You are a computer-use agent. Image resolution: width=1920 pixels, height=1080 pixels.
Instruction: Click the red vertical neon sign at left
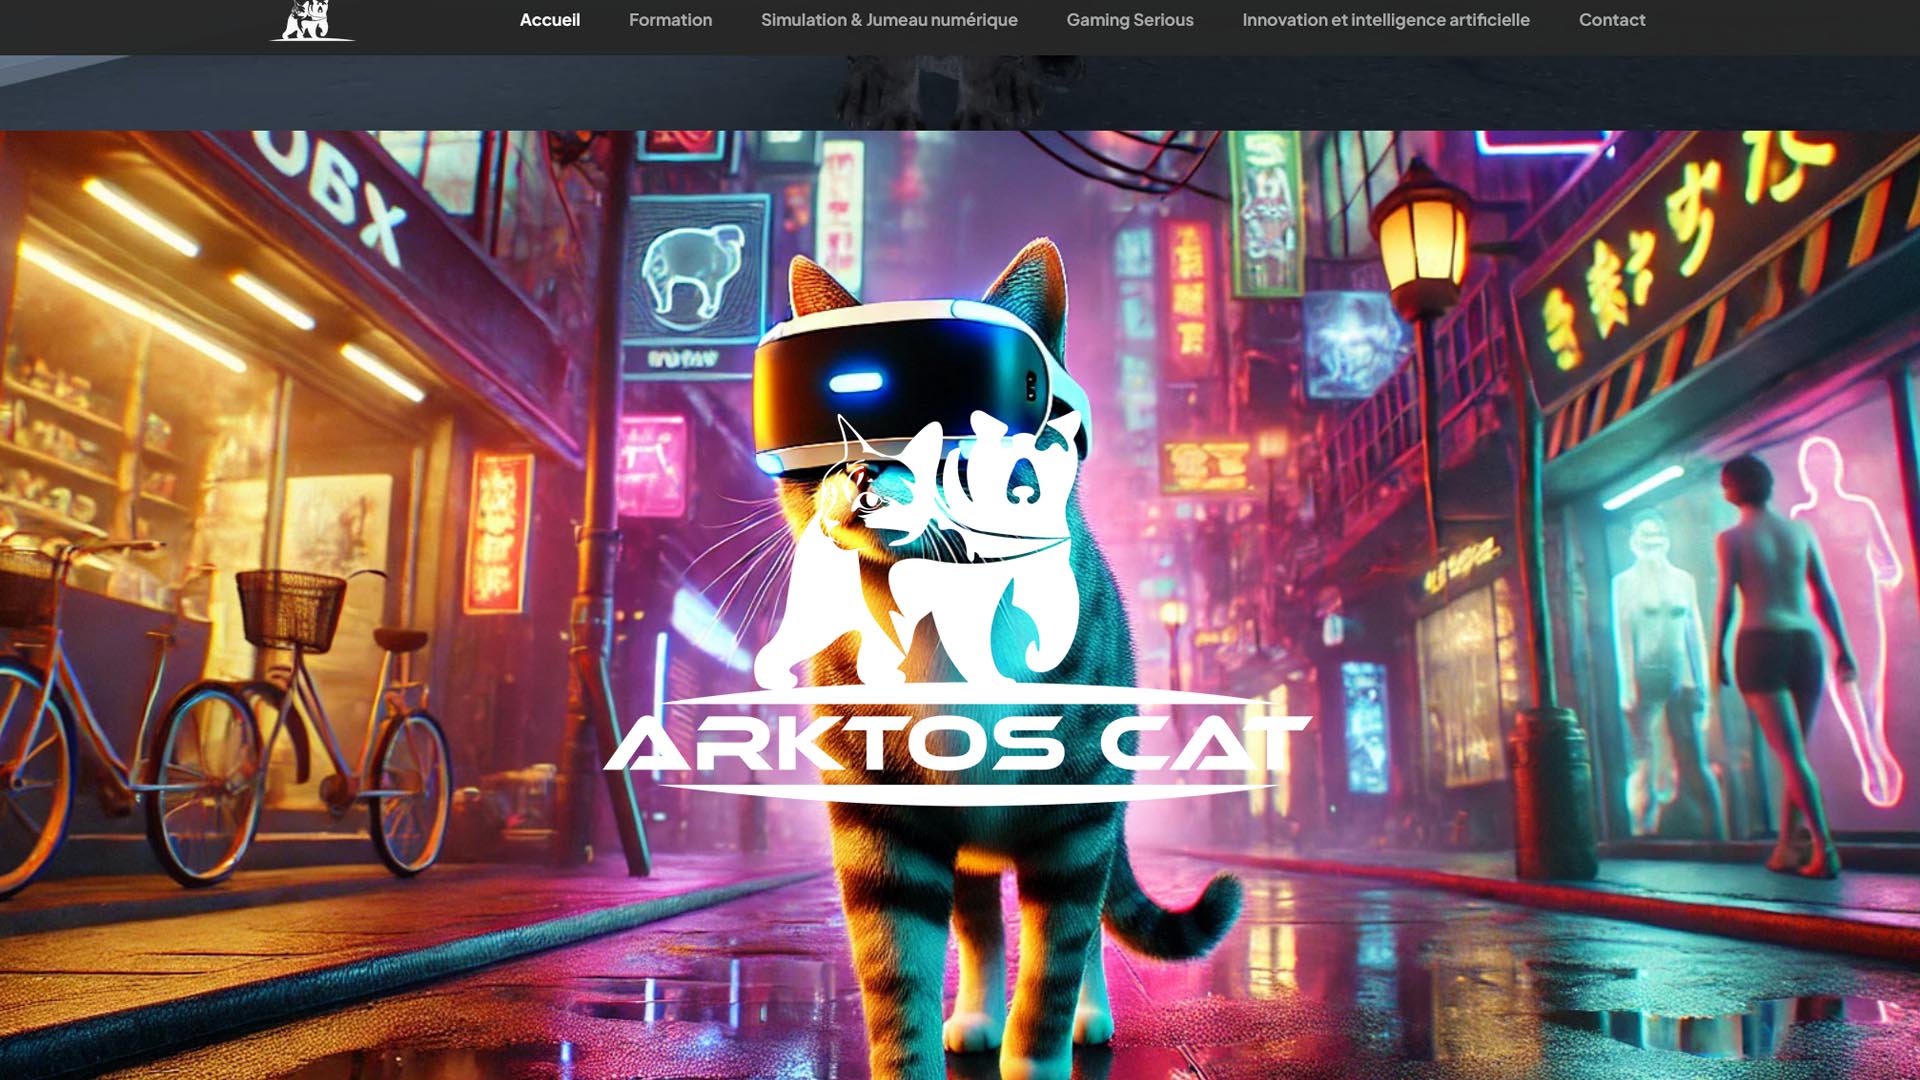(497, 530)
